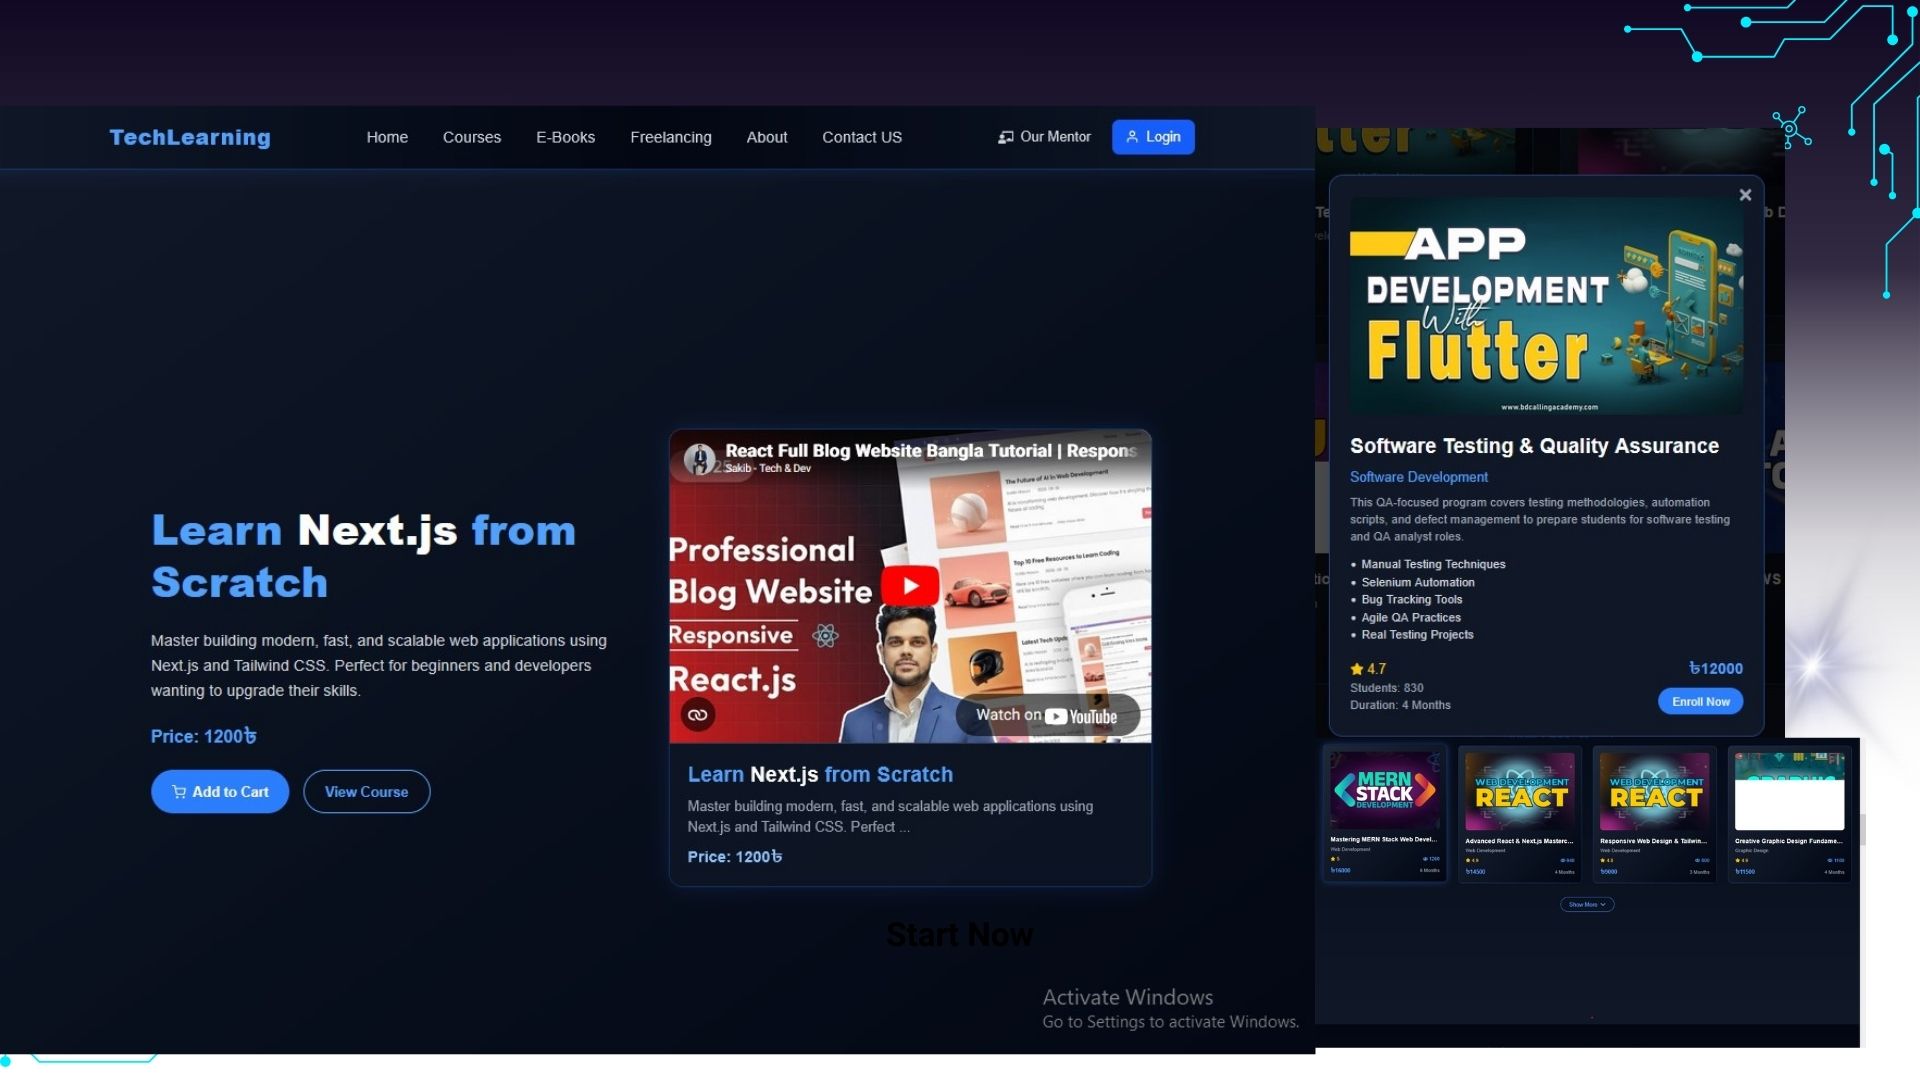Open the Contact US page
This screenshot has width=1920, height=1080.
point(861,137)
